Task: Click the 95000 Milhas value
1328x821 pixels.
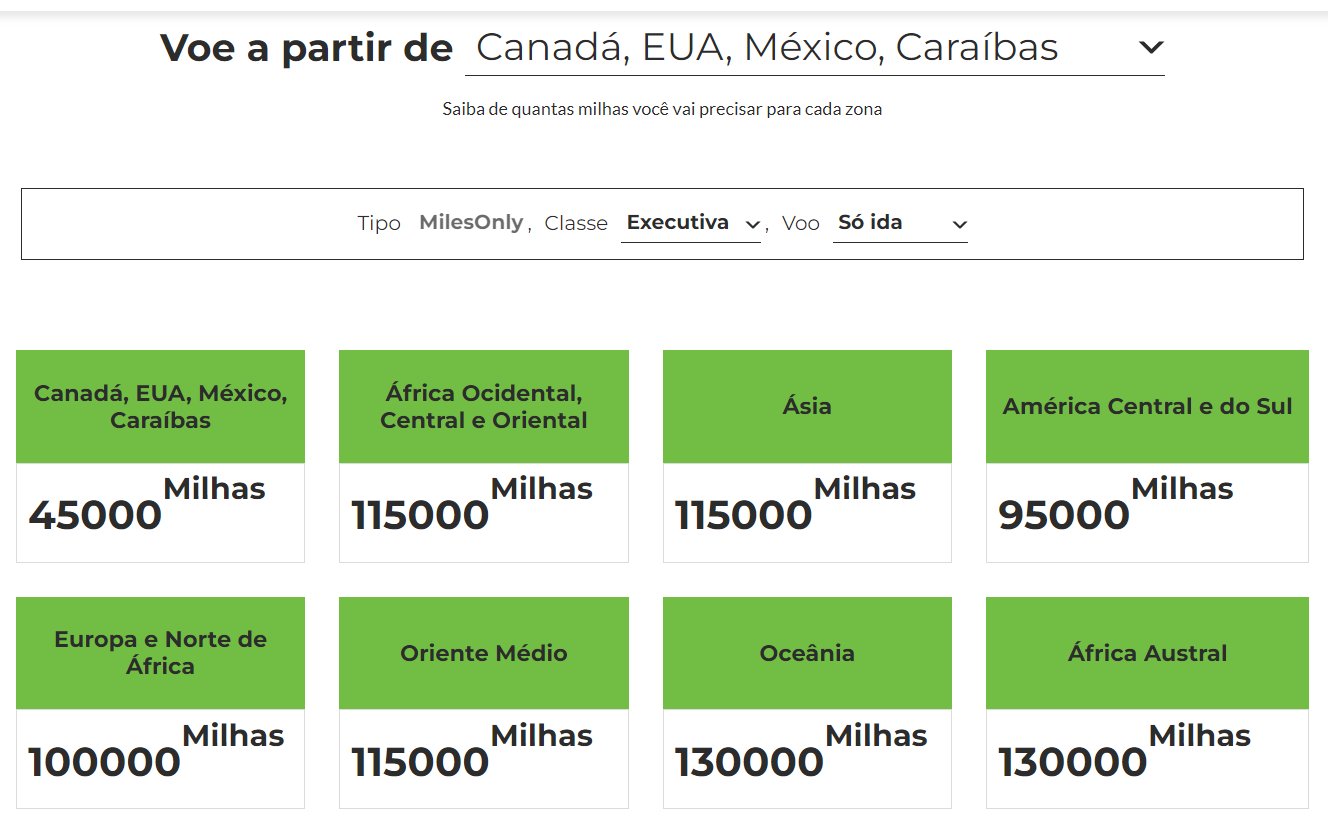Action: pyautogui.click(x=1116, y=504)
